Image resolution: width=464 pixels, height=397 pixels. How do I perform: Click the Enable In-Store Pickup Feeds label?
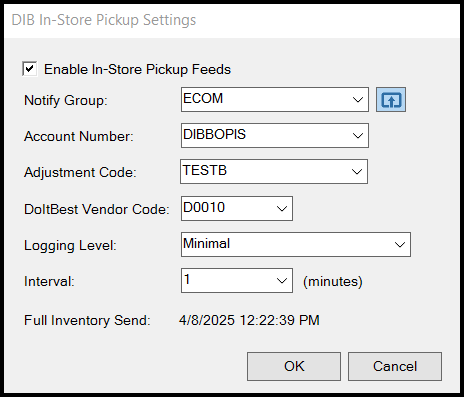click(x=137, y=69)
